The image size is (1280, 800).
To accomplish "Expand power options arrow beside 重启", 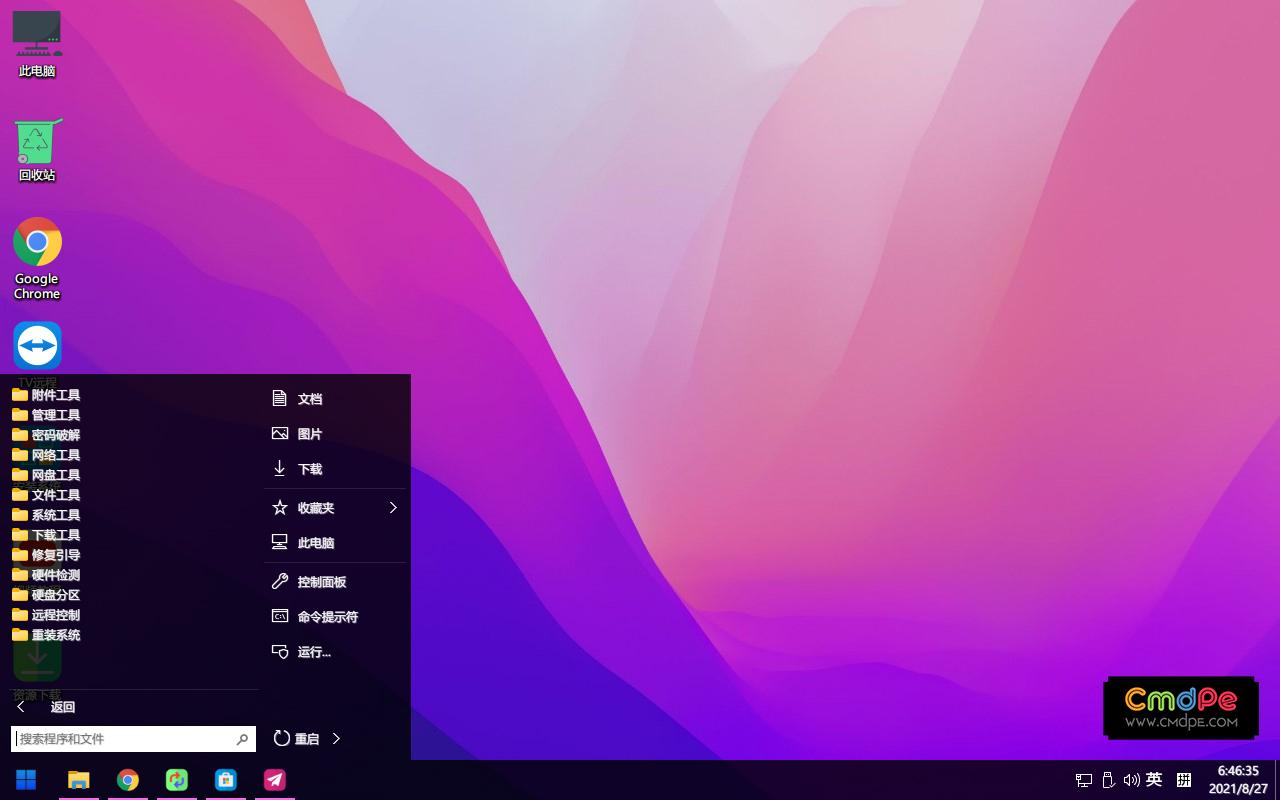I will tap(336, 739).
